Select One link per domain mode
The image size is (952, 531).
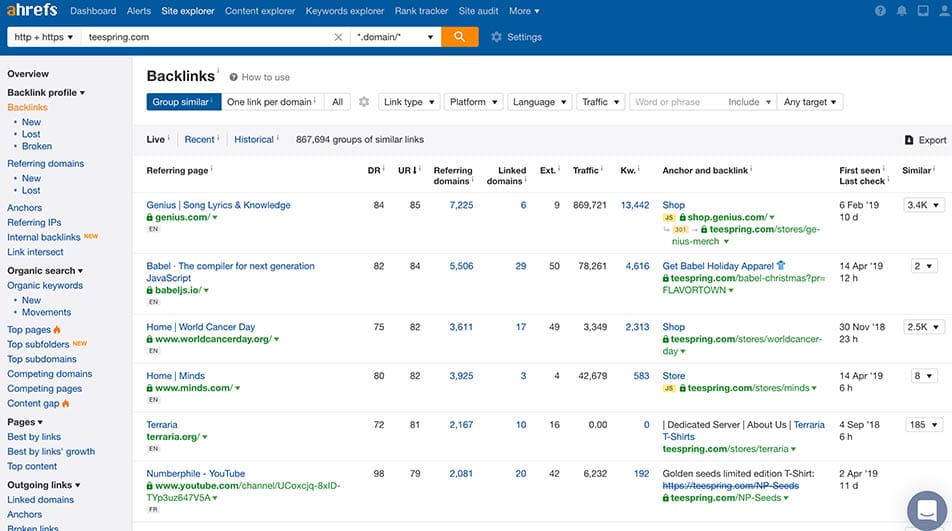pyautogui.click(x=272, y=102)
